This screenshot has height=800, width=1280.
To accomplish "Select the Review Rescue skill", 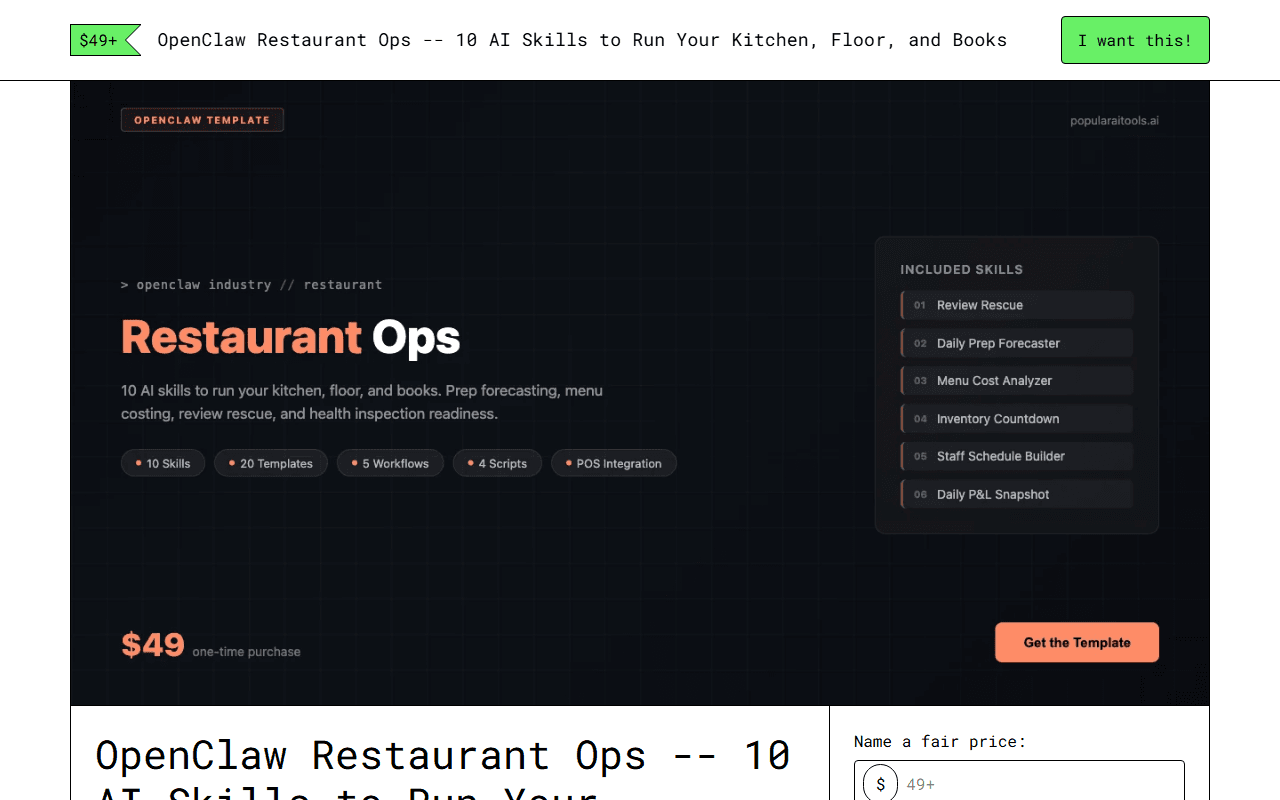I will pyautogui.click(x=1016, y=305).
